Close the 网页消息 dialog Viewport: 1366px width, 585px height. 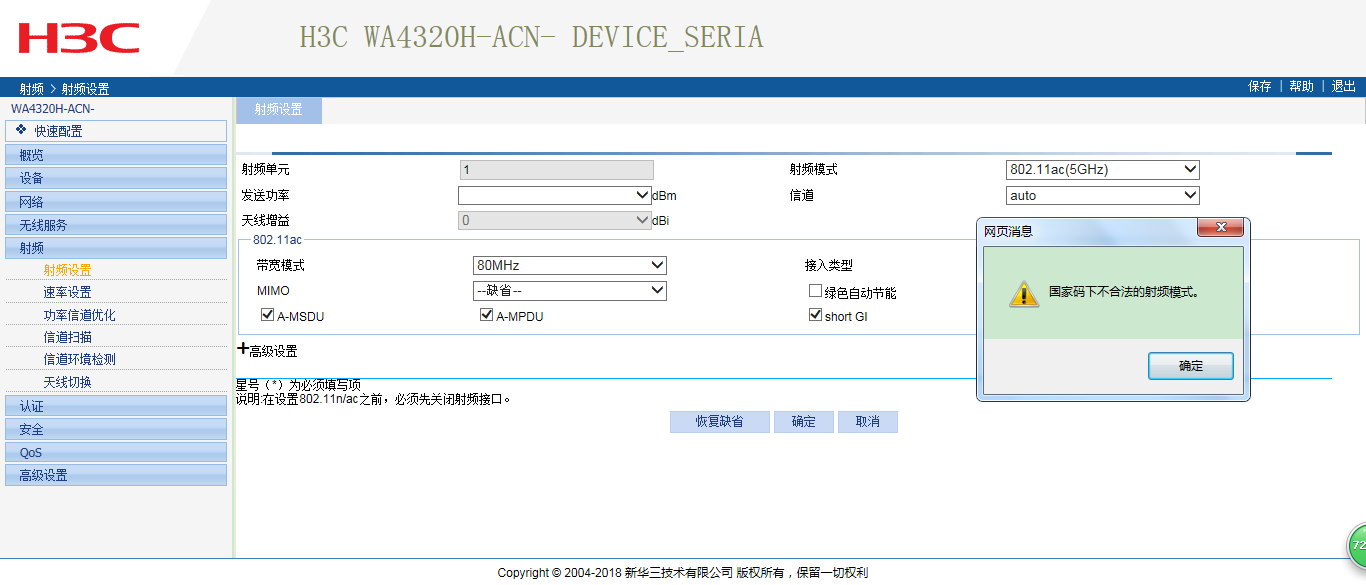point(1220,228)
